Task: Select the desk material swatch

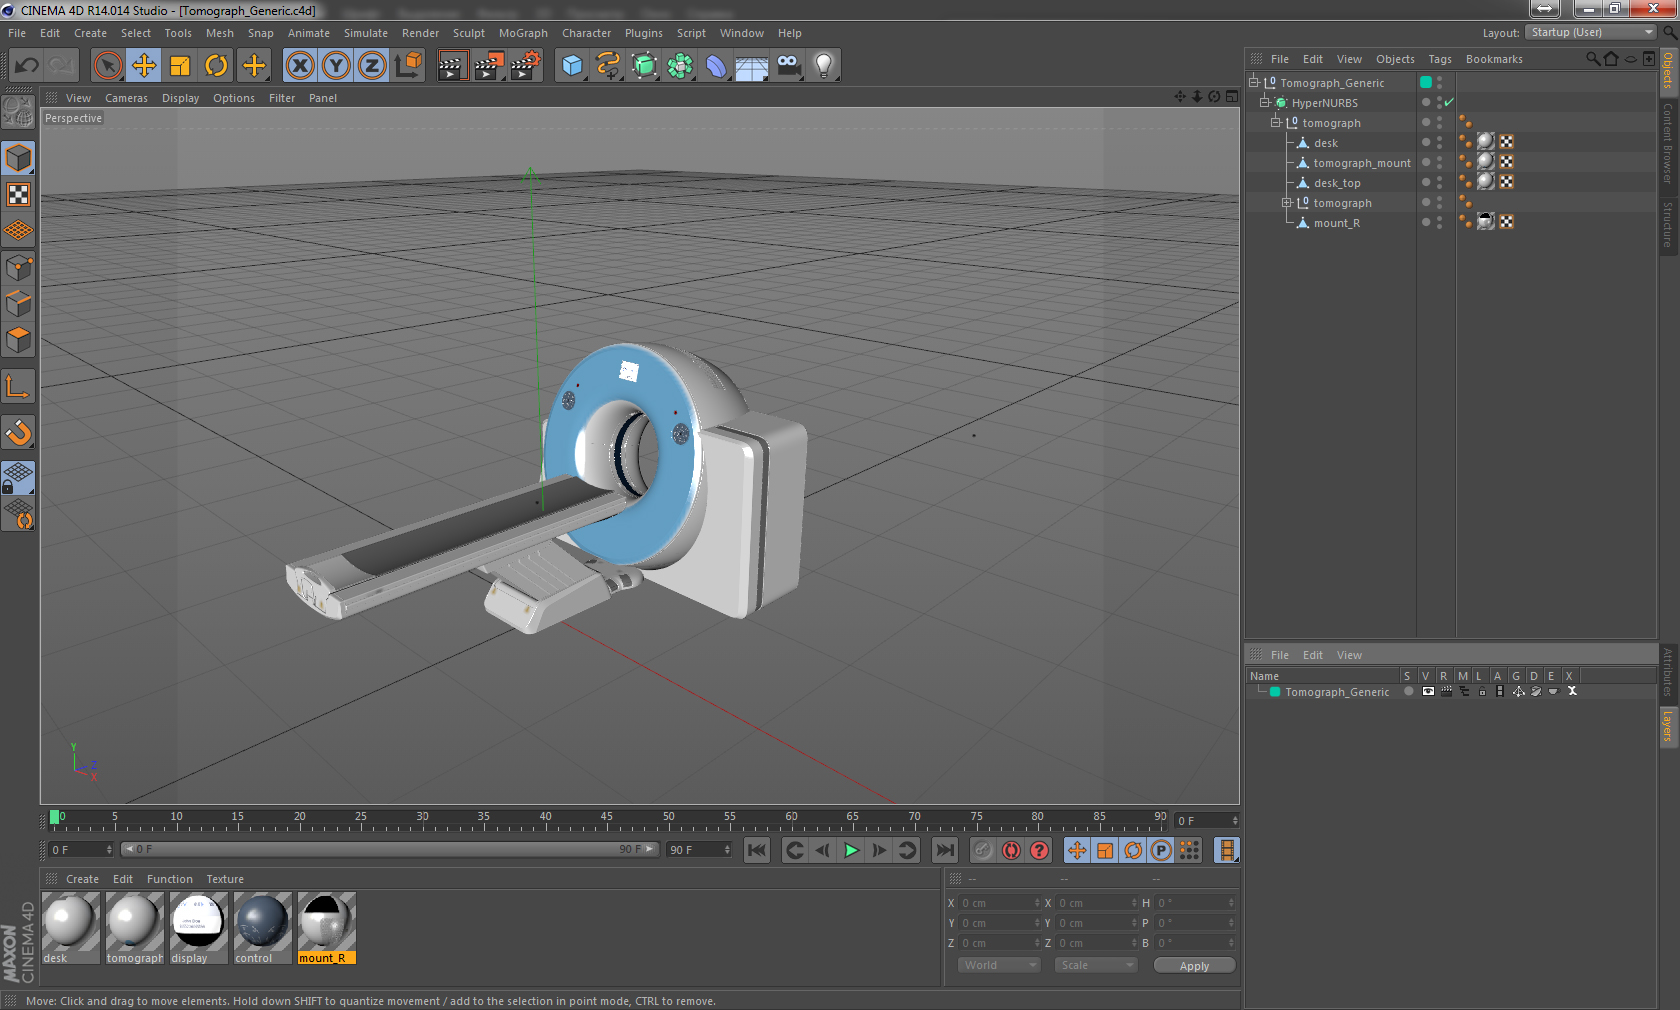Action: tap(71, 928)
